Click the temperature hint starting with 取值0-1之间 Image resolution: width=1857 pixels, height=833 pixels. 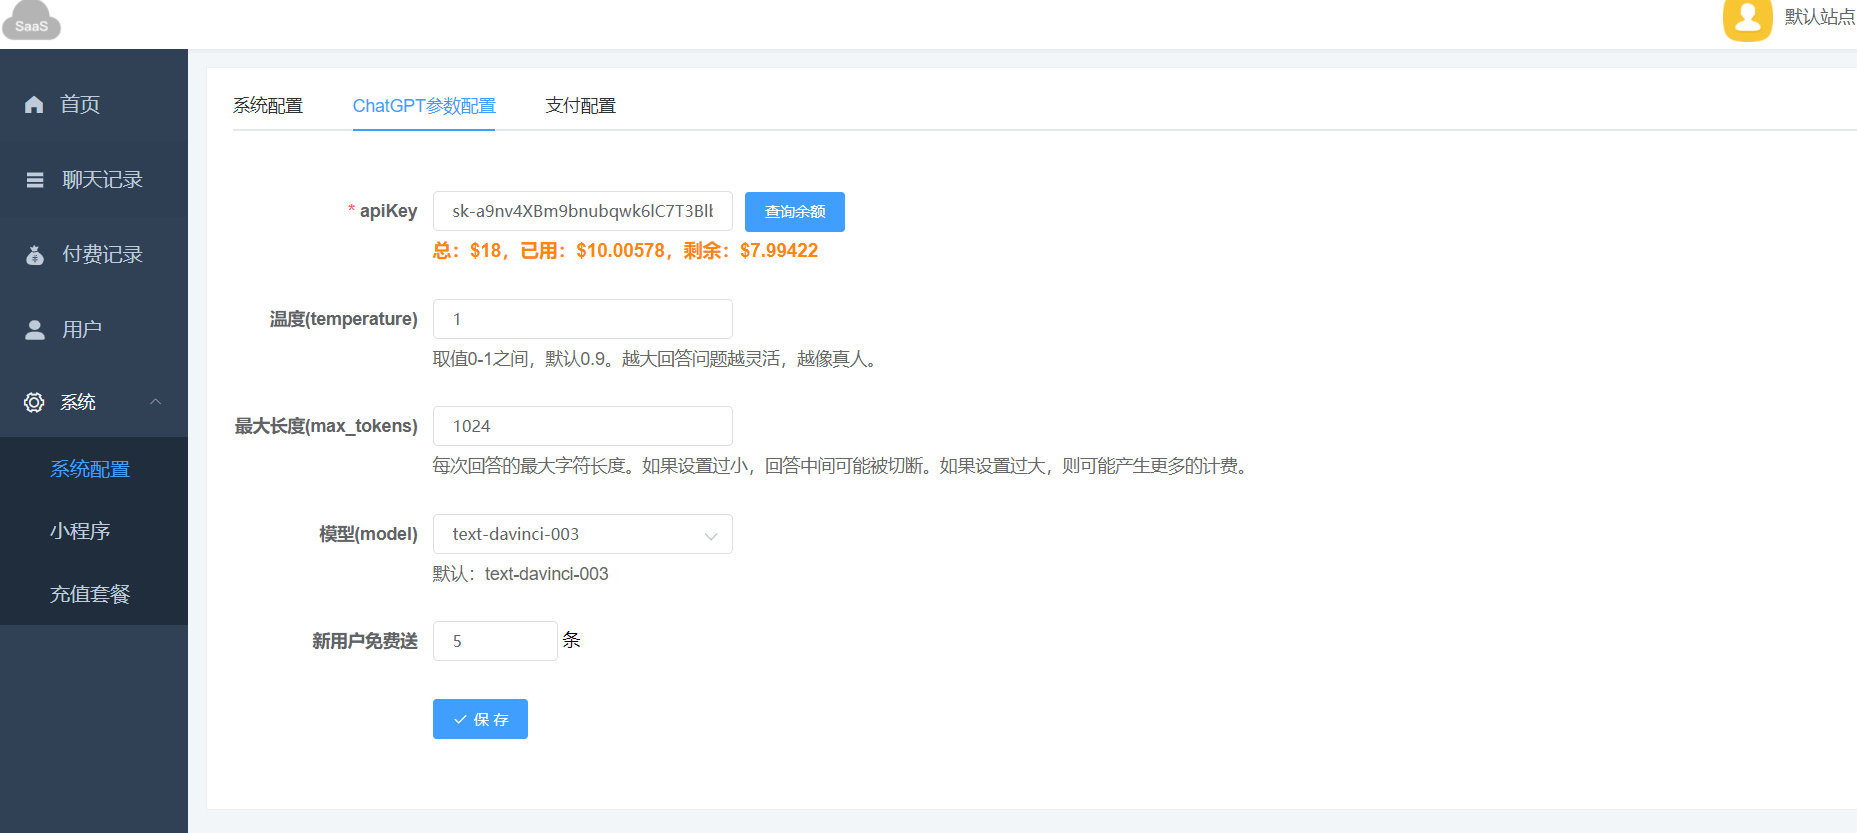[658, 359]
